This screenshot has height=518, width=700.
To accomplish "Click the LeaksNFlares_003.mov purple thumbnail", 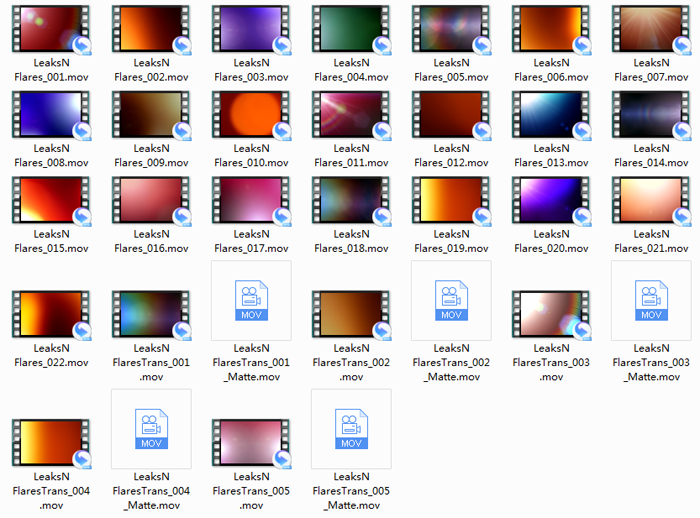I will coord(250,29).
